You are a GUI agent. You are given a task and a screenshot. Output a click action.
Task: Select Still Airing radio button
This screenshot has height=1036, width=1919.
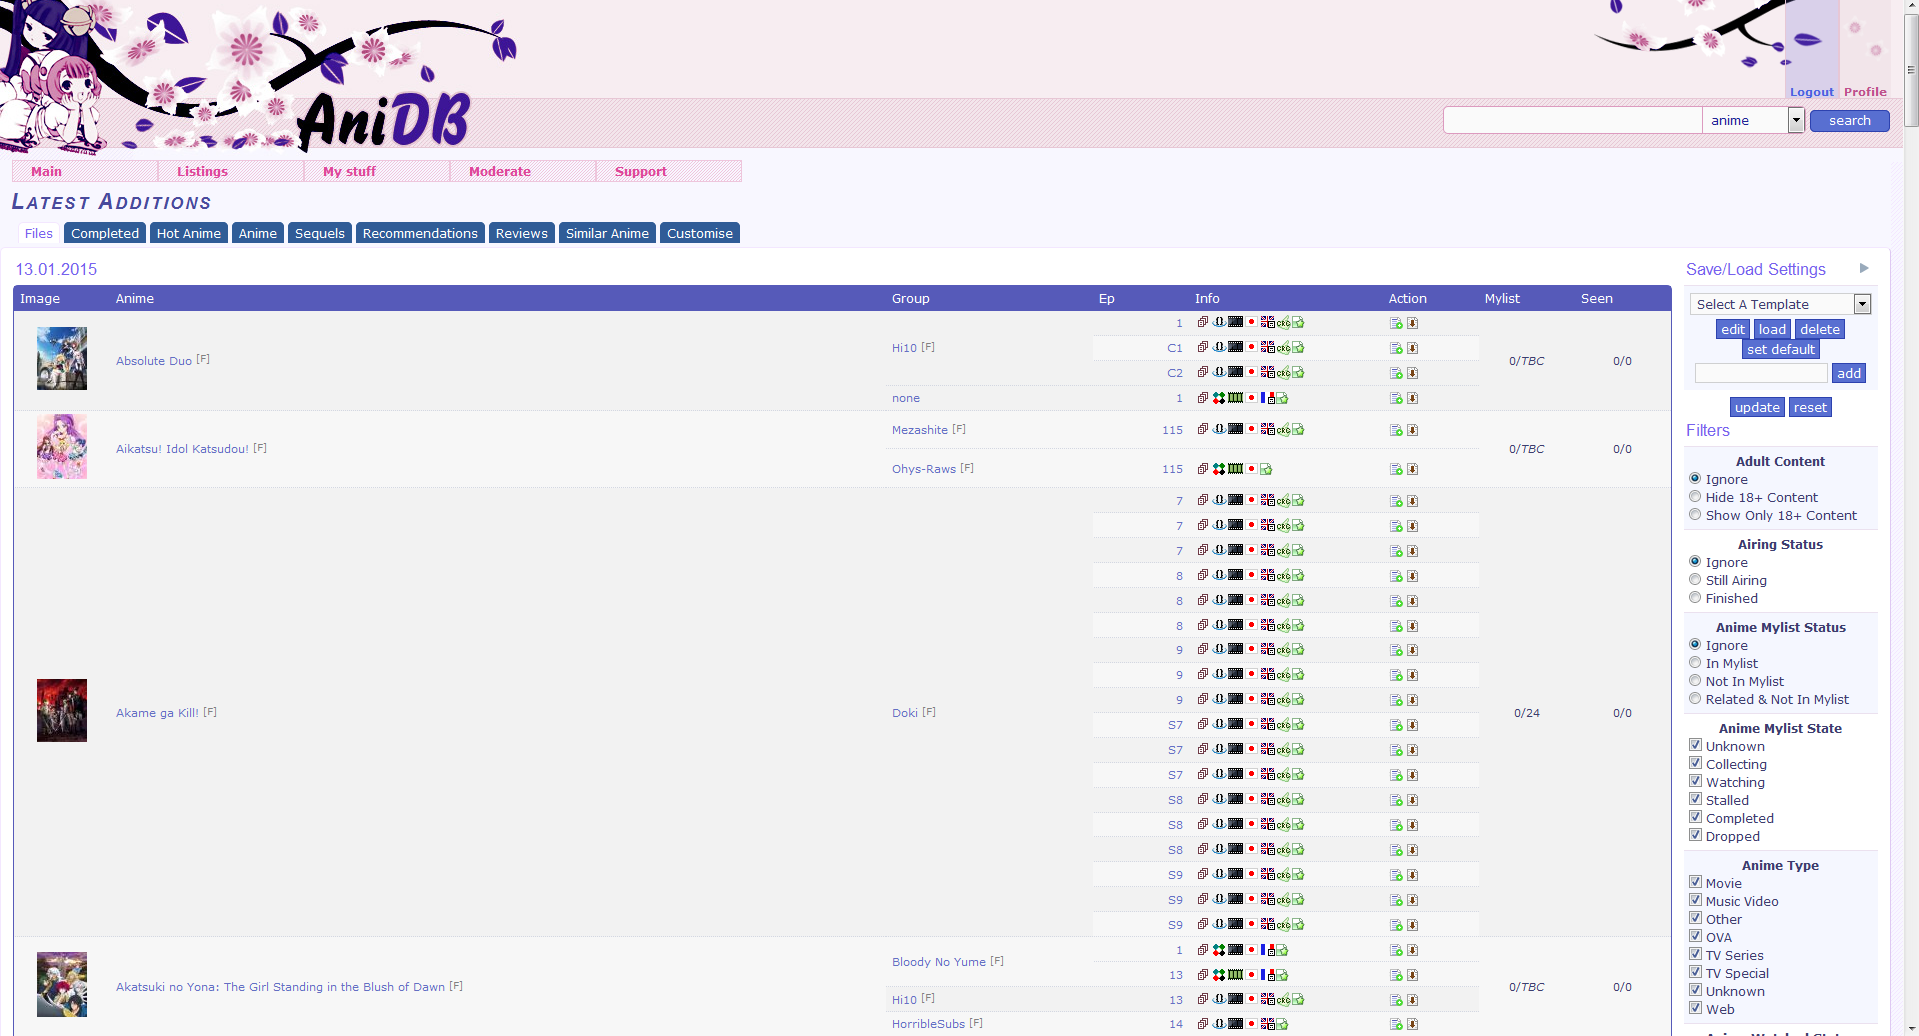point(1695,580)
